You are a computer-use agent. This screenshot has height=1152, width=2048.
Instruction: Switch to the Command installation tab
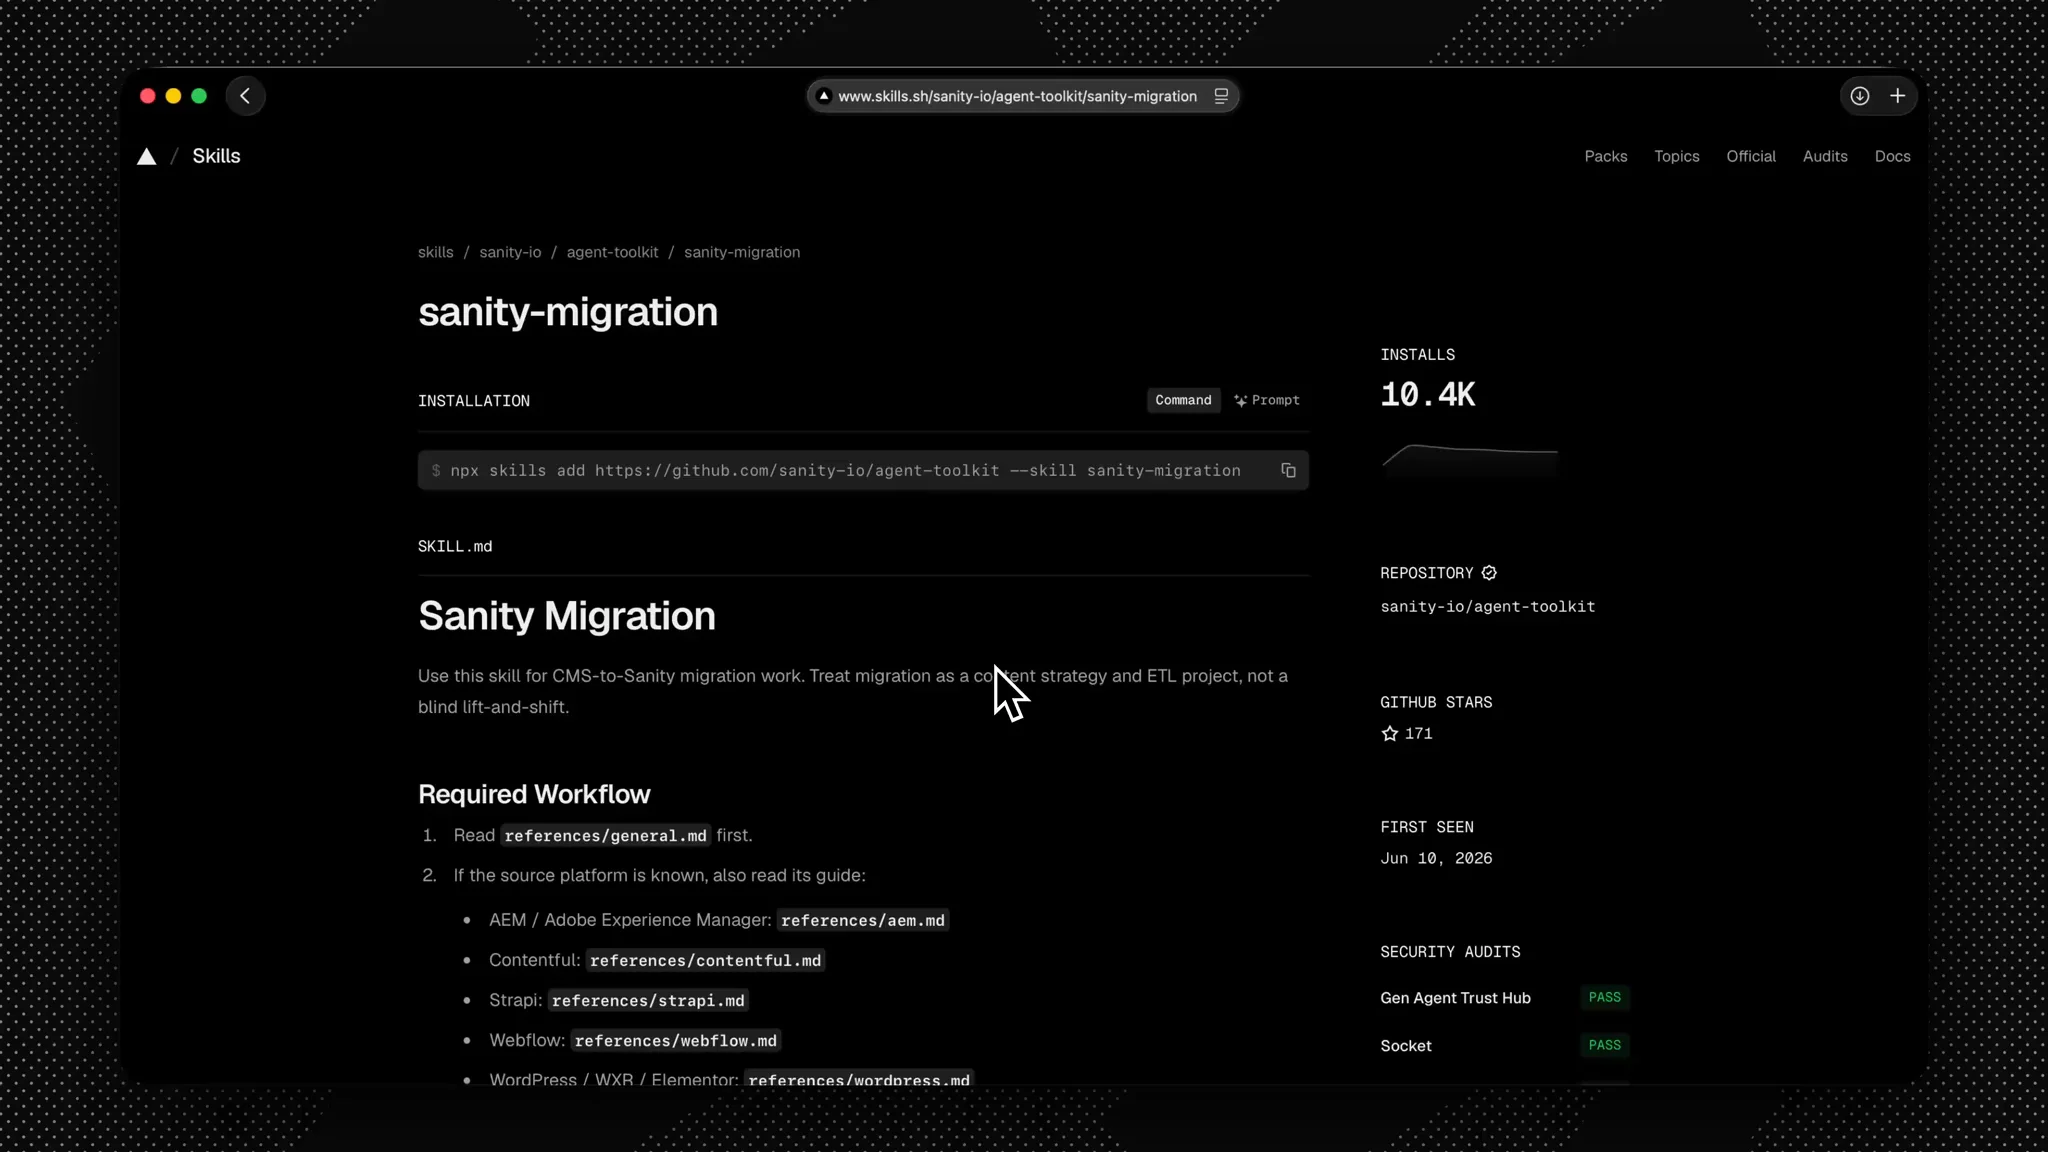[1183, 400]
